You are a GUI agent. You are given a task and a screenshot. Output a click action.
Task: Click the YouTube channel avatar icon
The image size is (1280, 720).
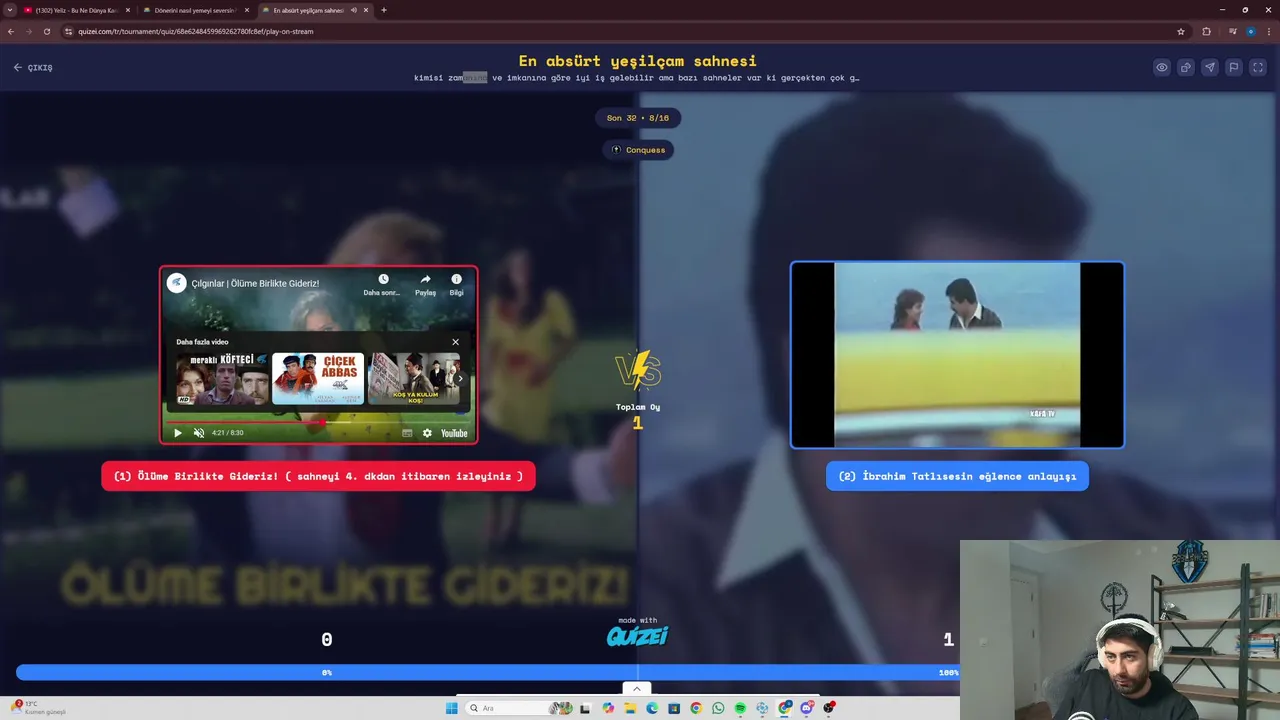177,283
